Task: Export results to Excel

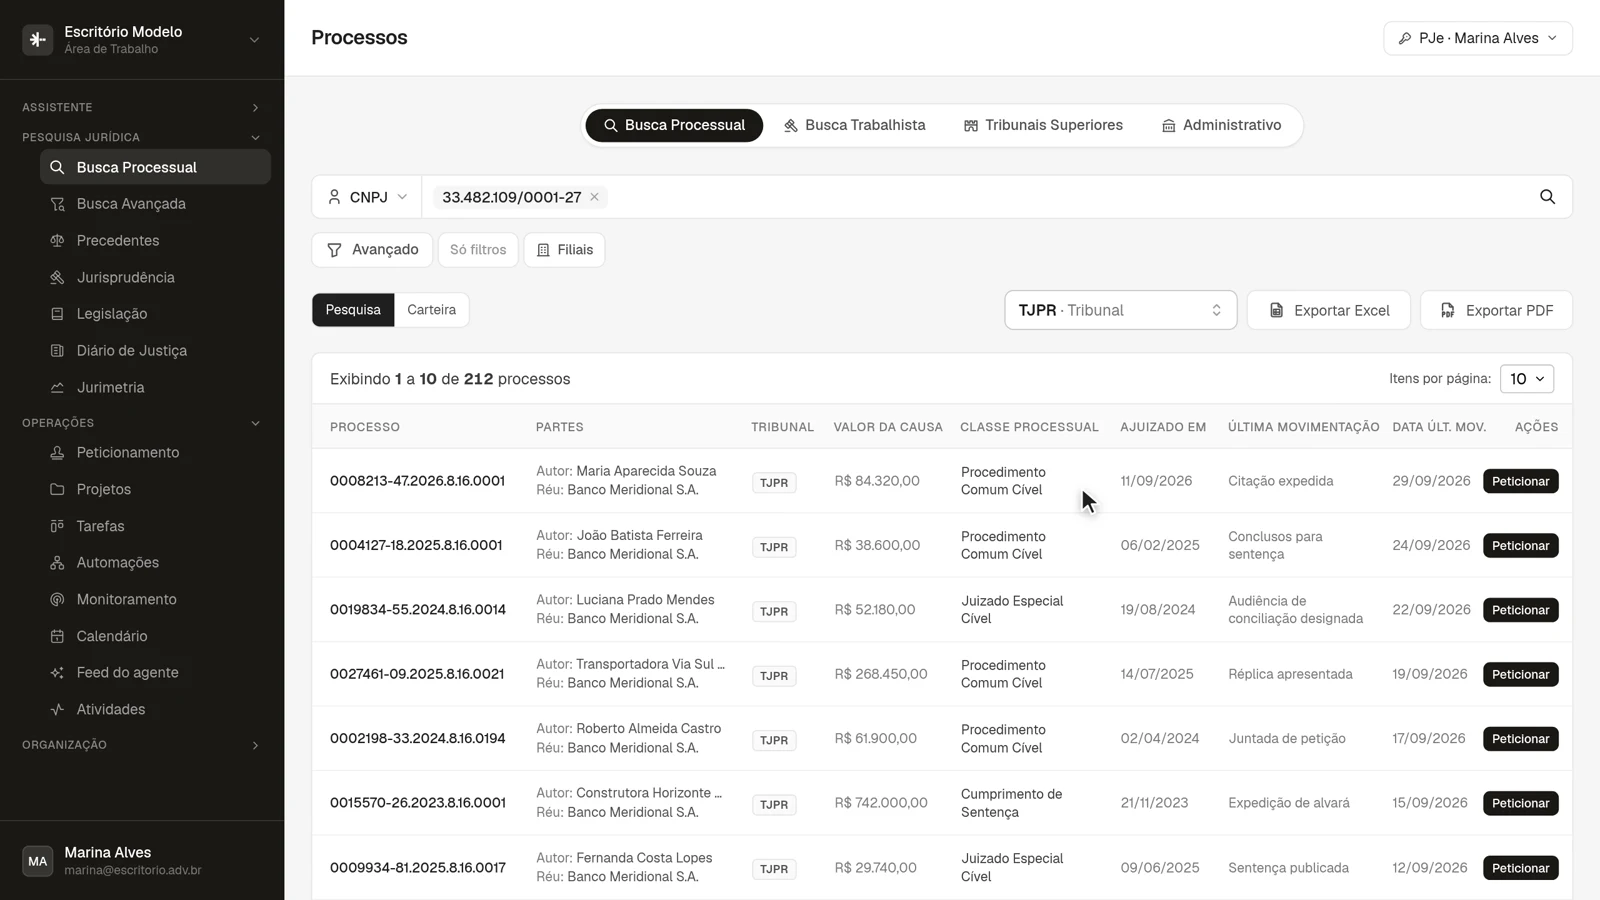Action: [x=1328, y=310]
